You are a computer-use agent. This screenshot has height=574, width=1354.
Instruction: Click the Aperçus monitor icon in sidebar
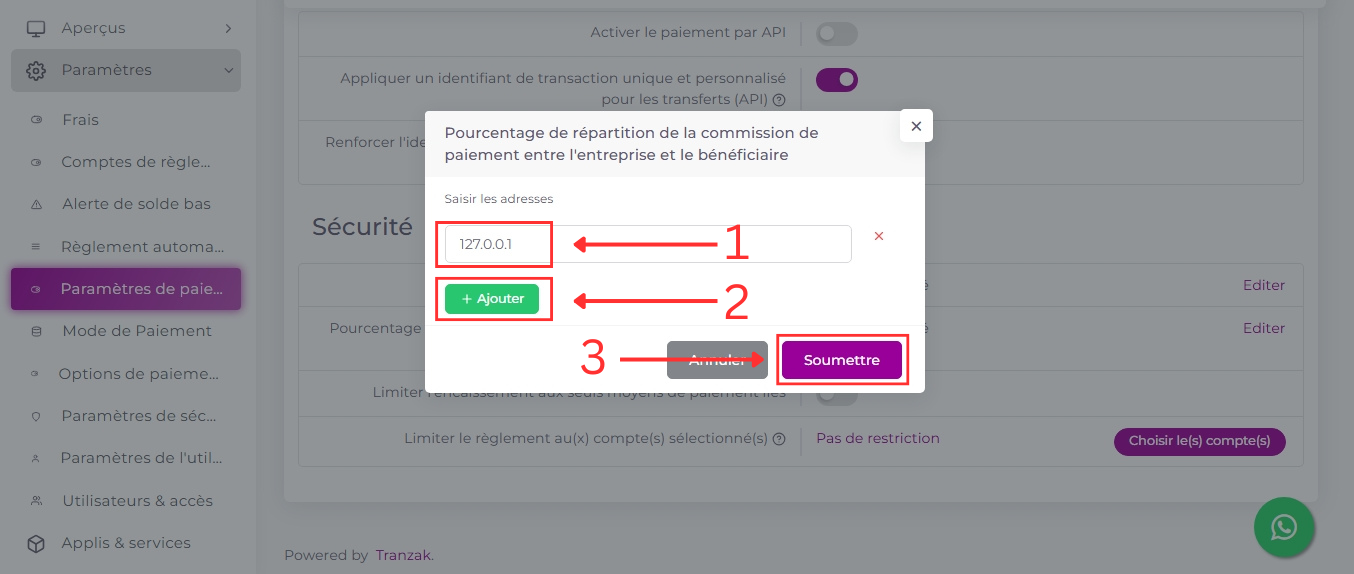(x=36, y=28)
